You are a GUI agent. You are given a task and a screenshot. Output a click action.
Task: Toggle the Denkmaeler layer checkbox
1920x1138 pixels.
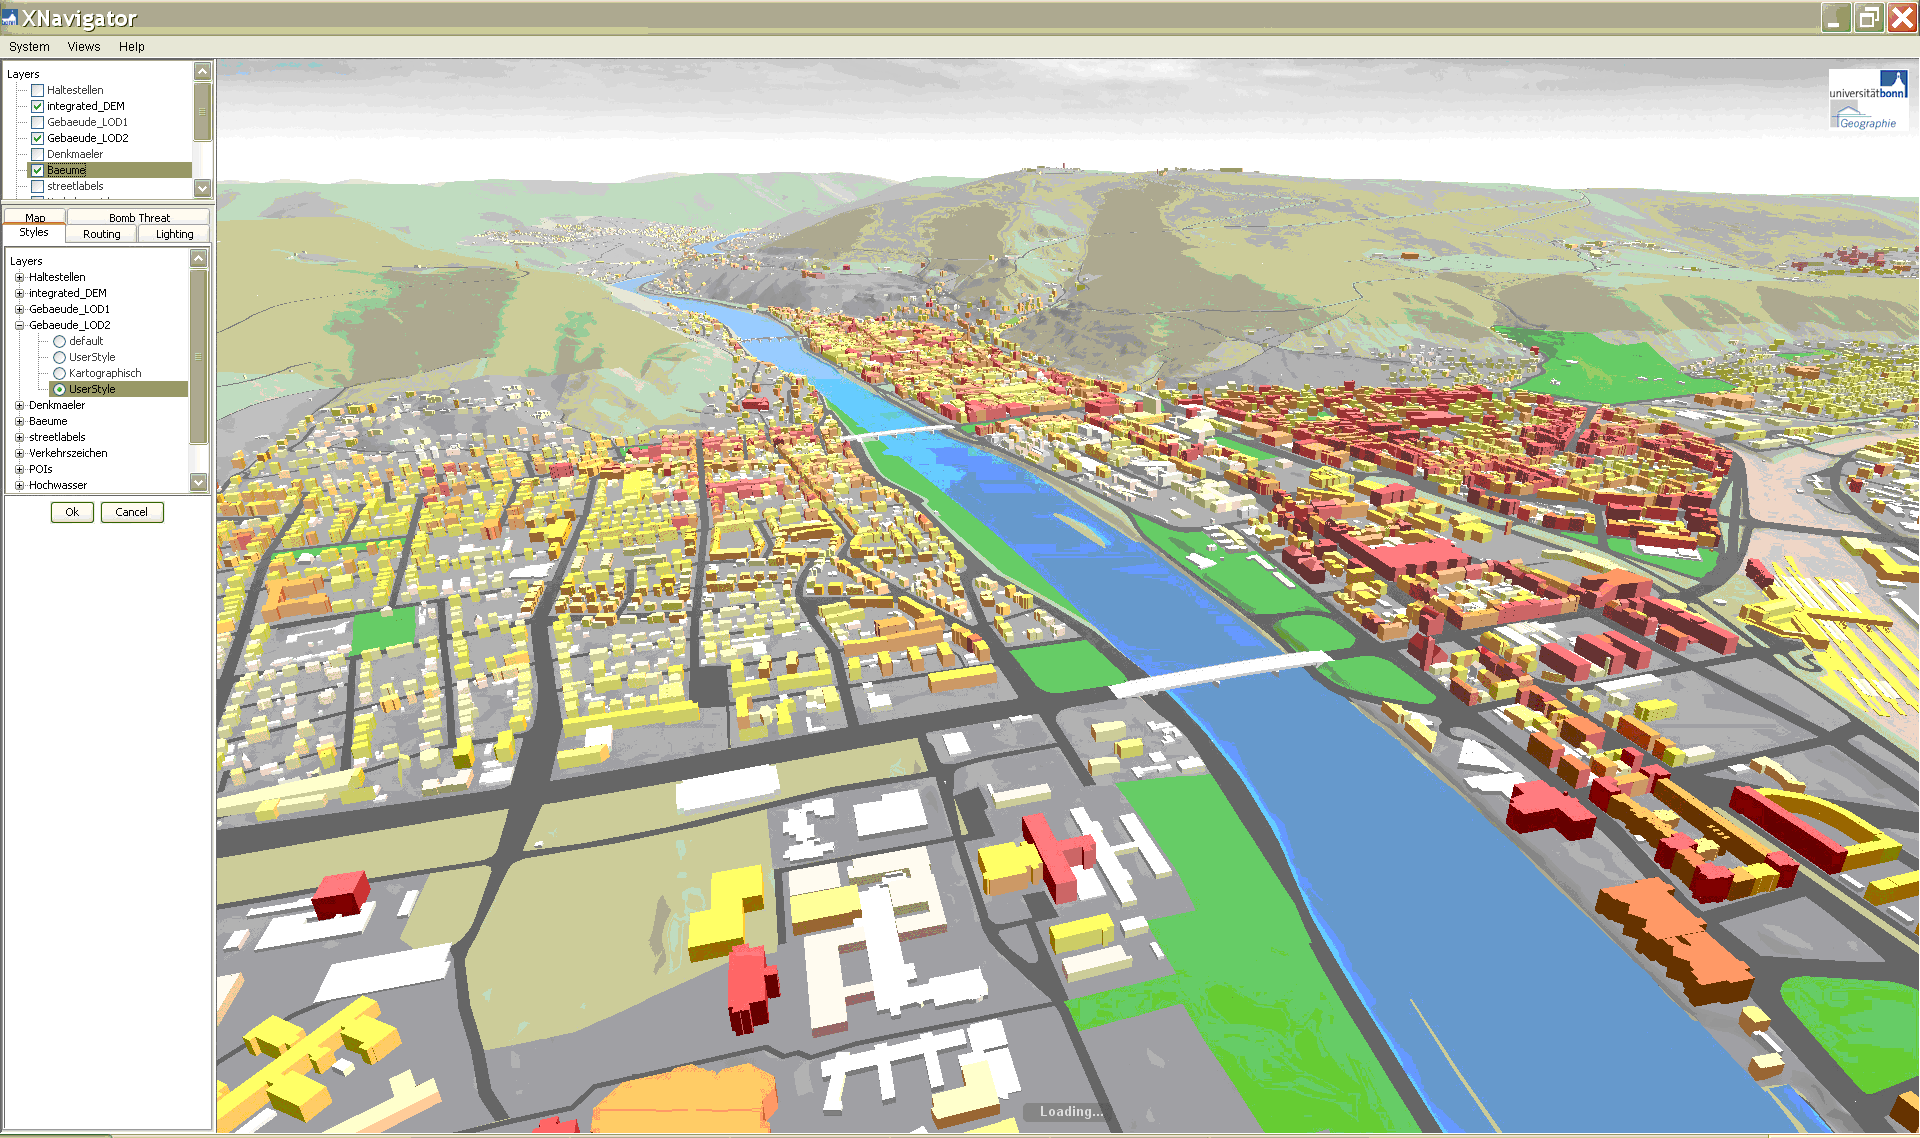click(38, 154)
